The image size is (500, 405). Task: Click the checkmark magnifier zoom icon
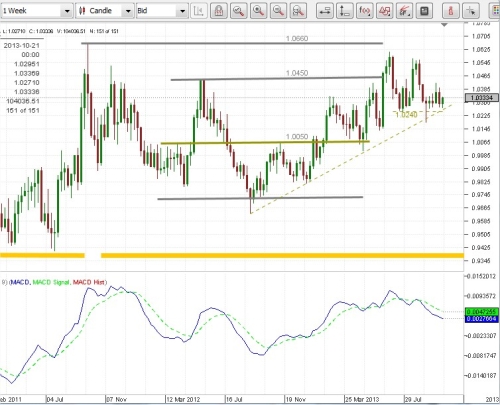click(x=239, y=11)
